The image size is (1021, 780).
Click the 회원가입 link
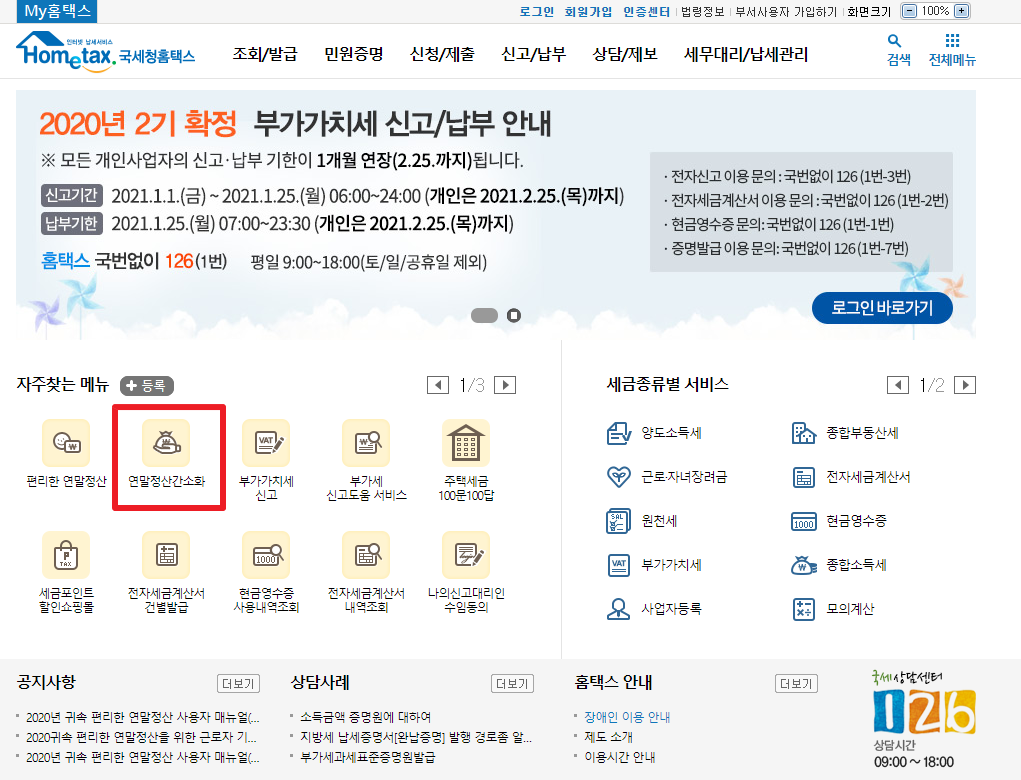click(588, 12)
